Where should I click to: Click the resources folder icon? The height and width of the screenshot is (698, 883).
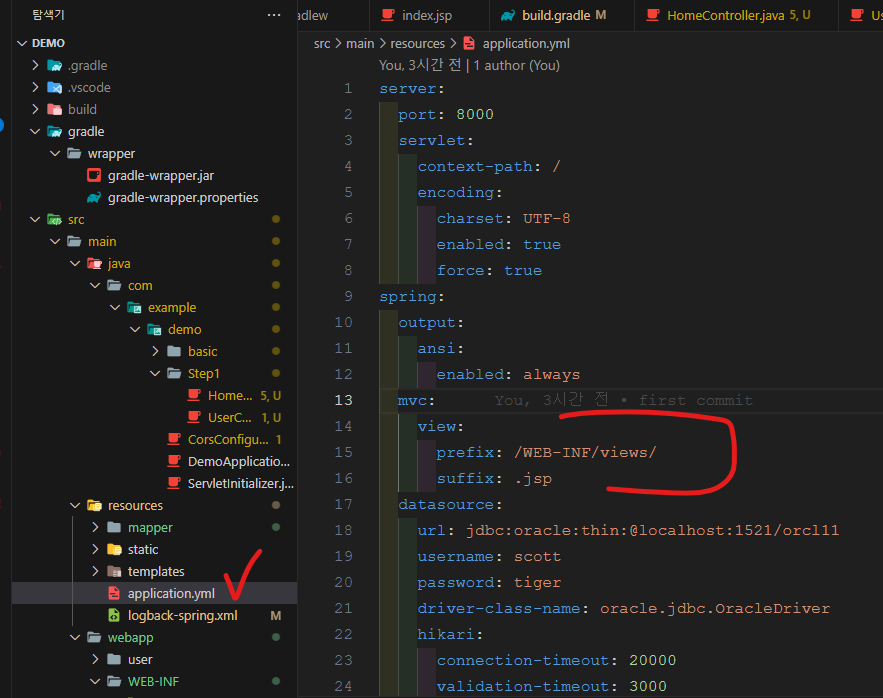coord(94,505)
